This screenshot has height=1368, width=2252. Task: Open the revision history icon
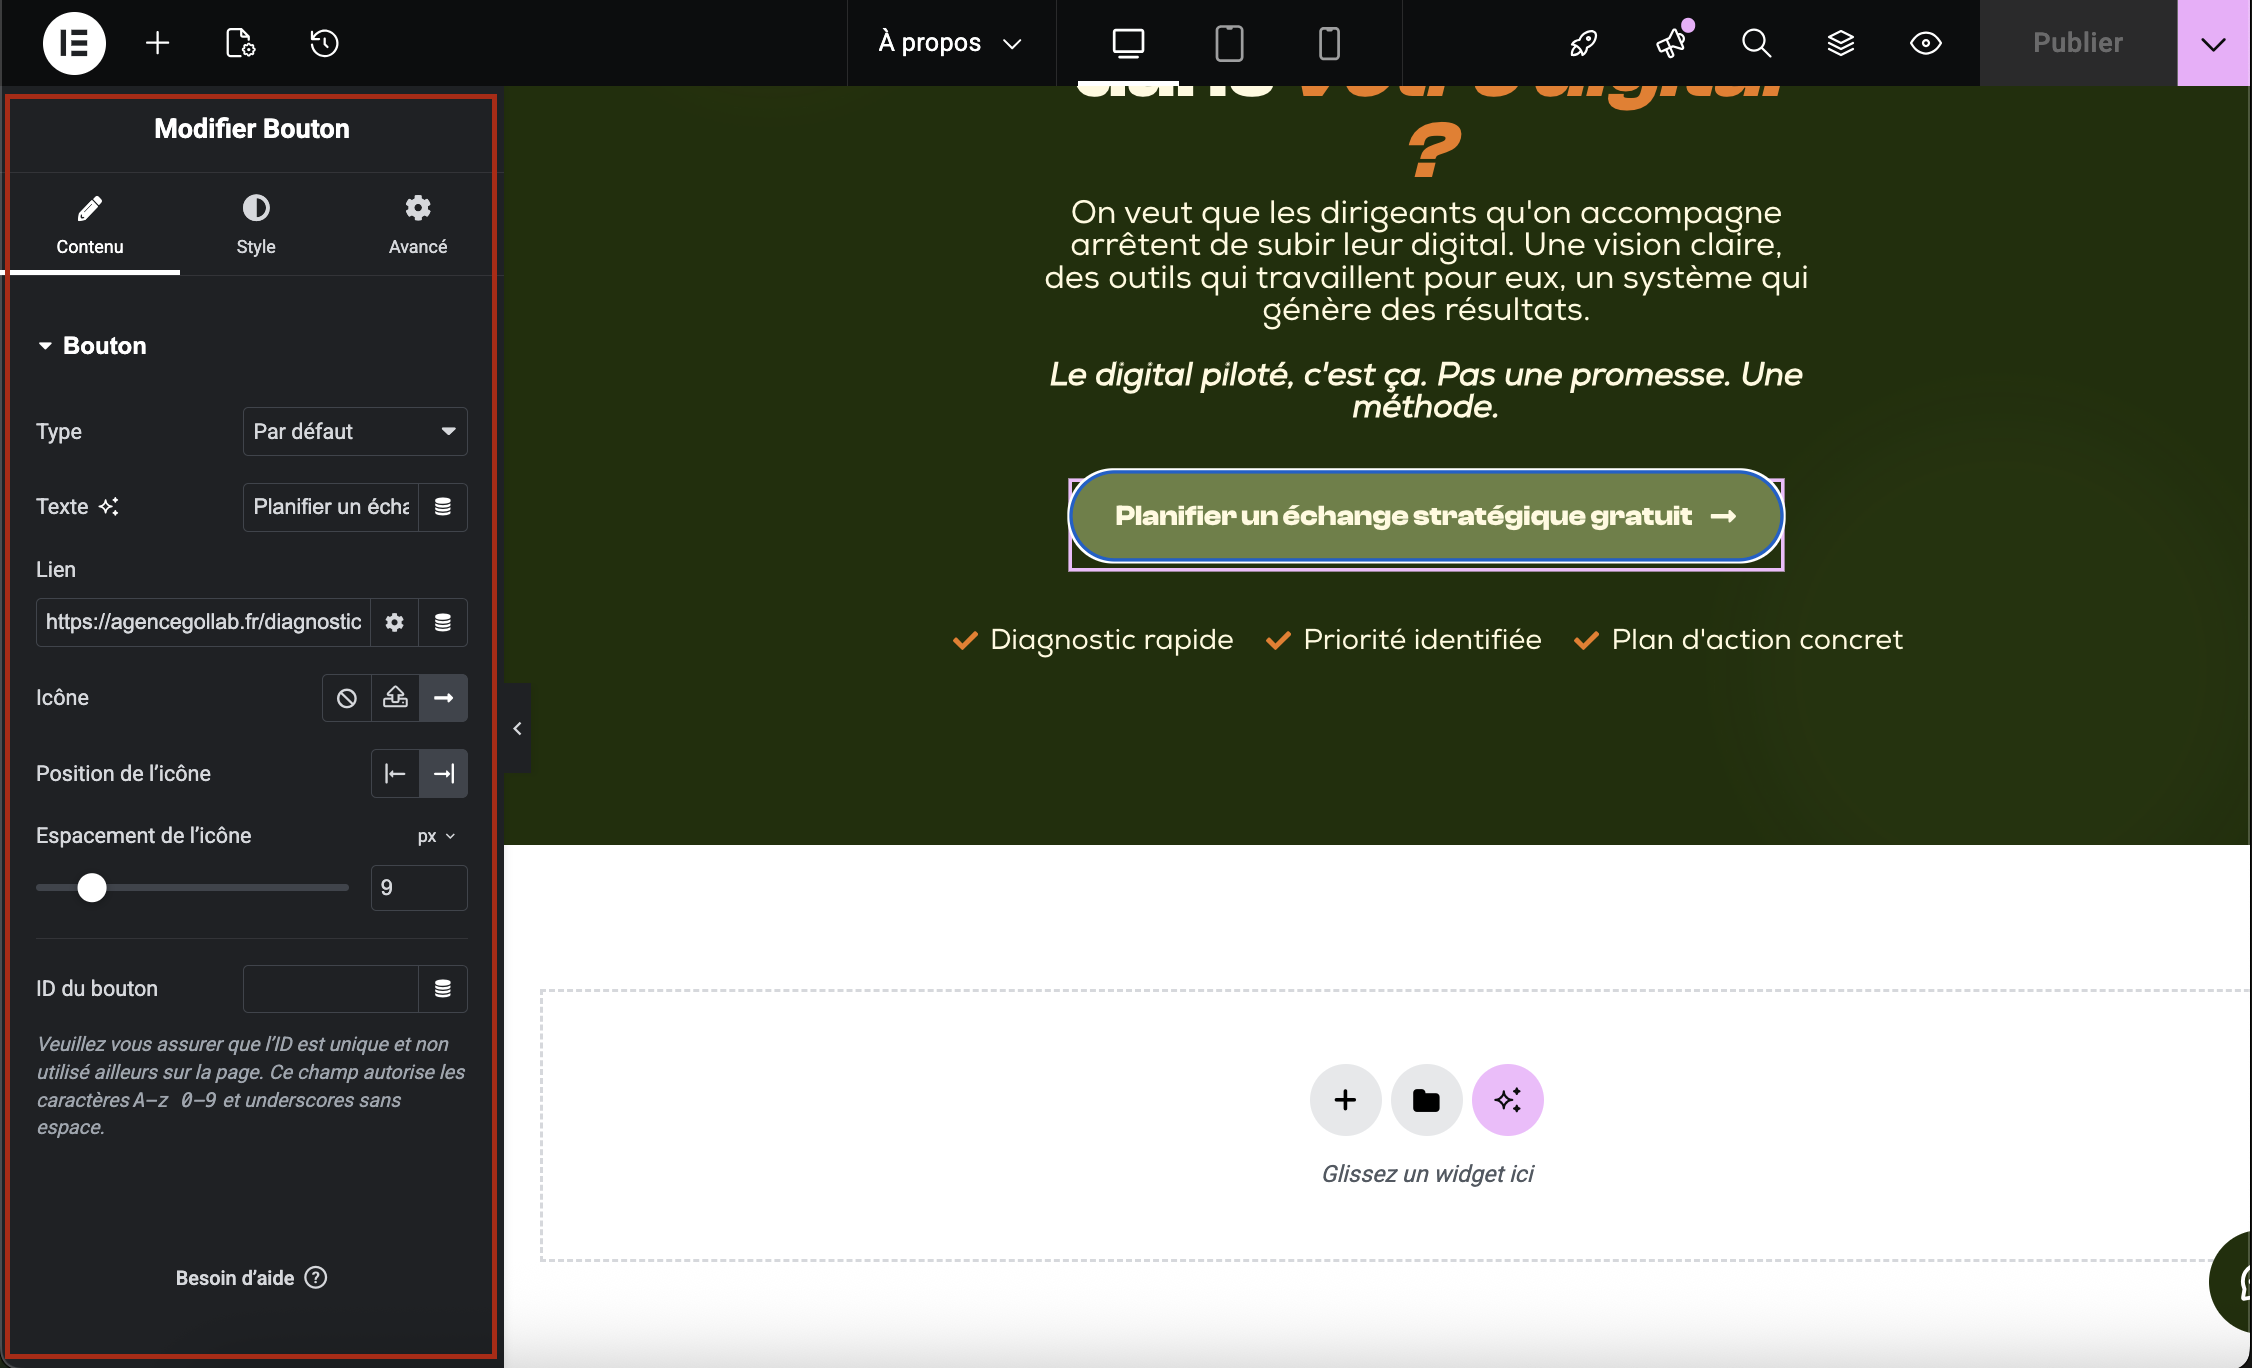[x=324, y=43]
